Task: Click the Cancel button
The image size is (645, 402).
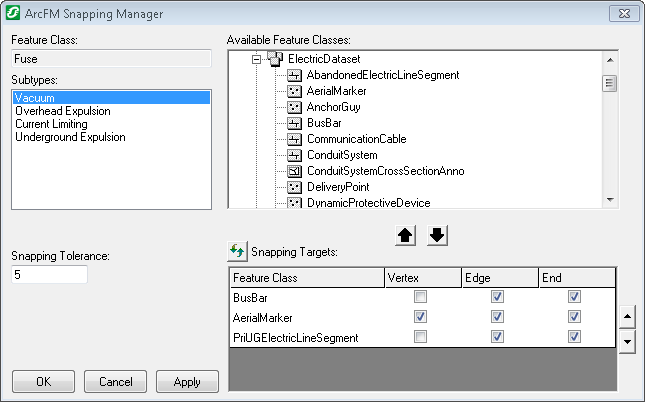Action: pos(116,381)
